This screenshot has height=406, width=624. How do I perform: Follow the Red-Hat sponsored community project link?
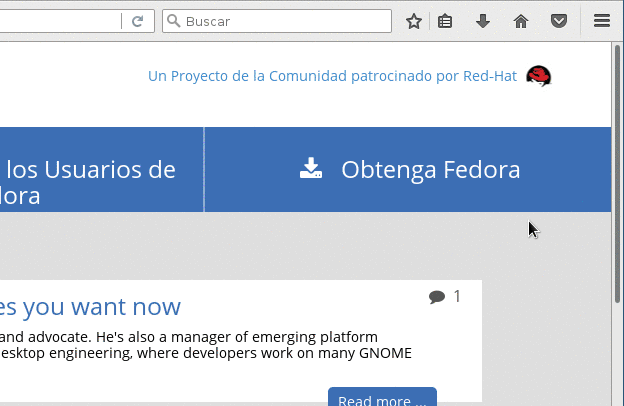tap(332, 76)
